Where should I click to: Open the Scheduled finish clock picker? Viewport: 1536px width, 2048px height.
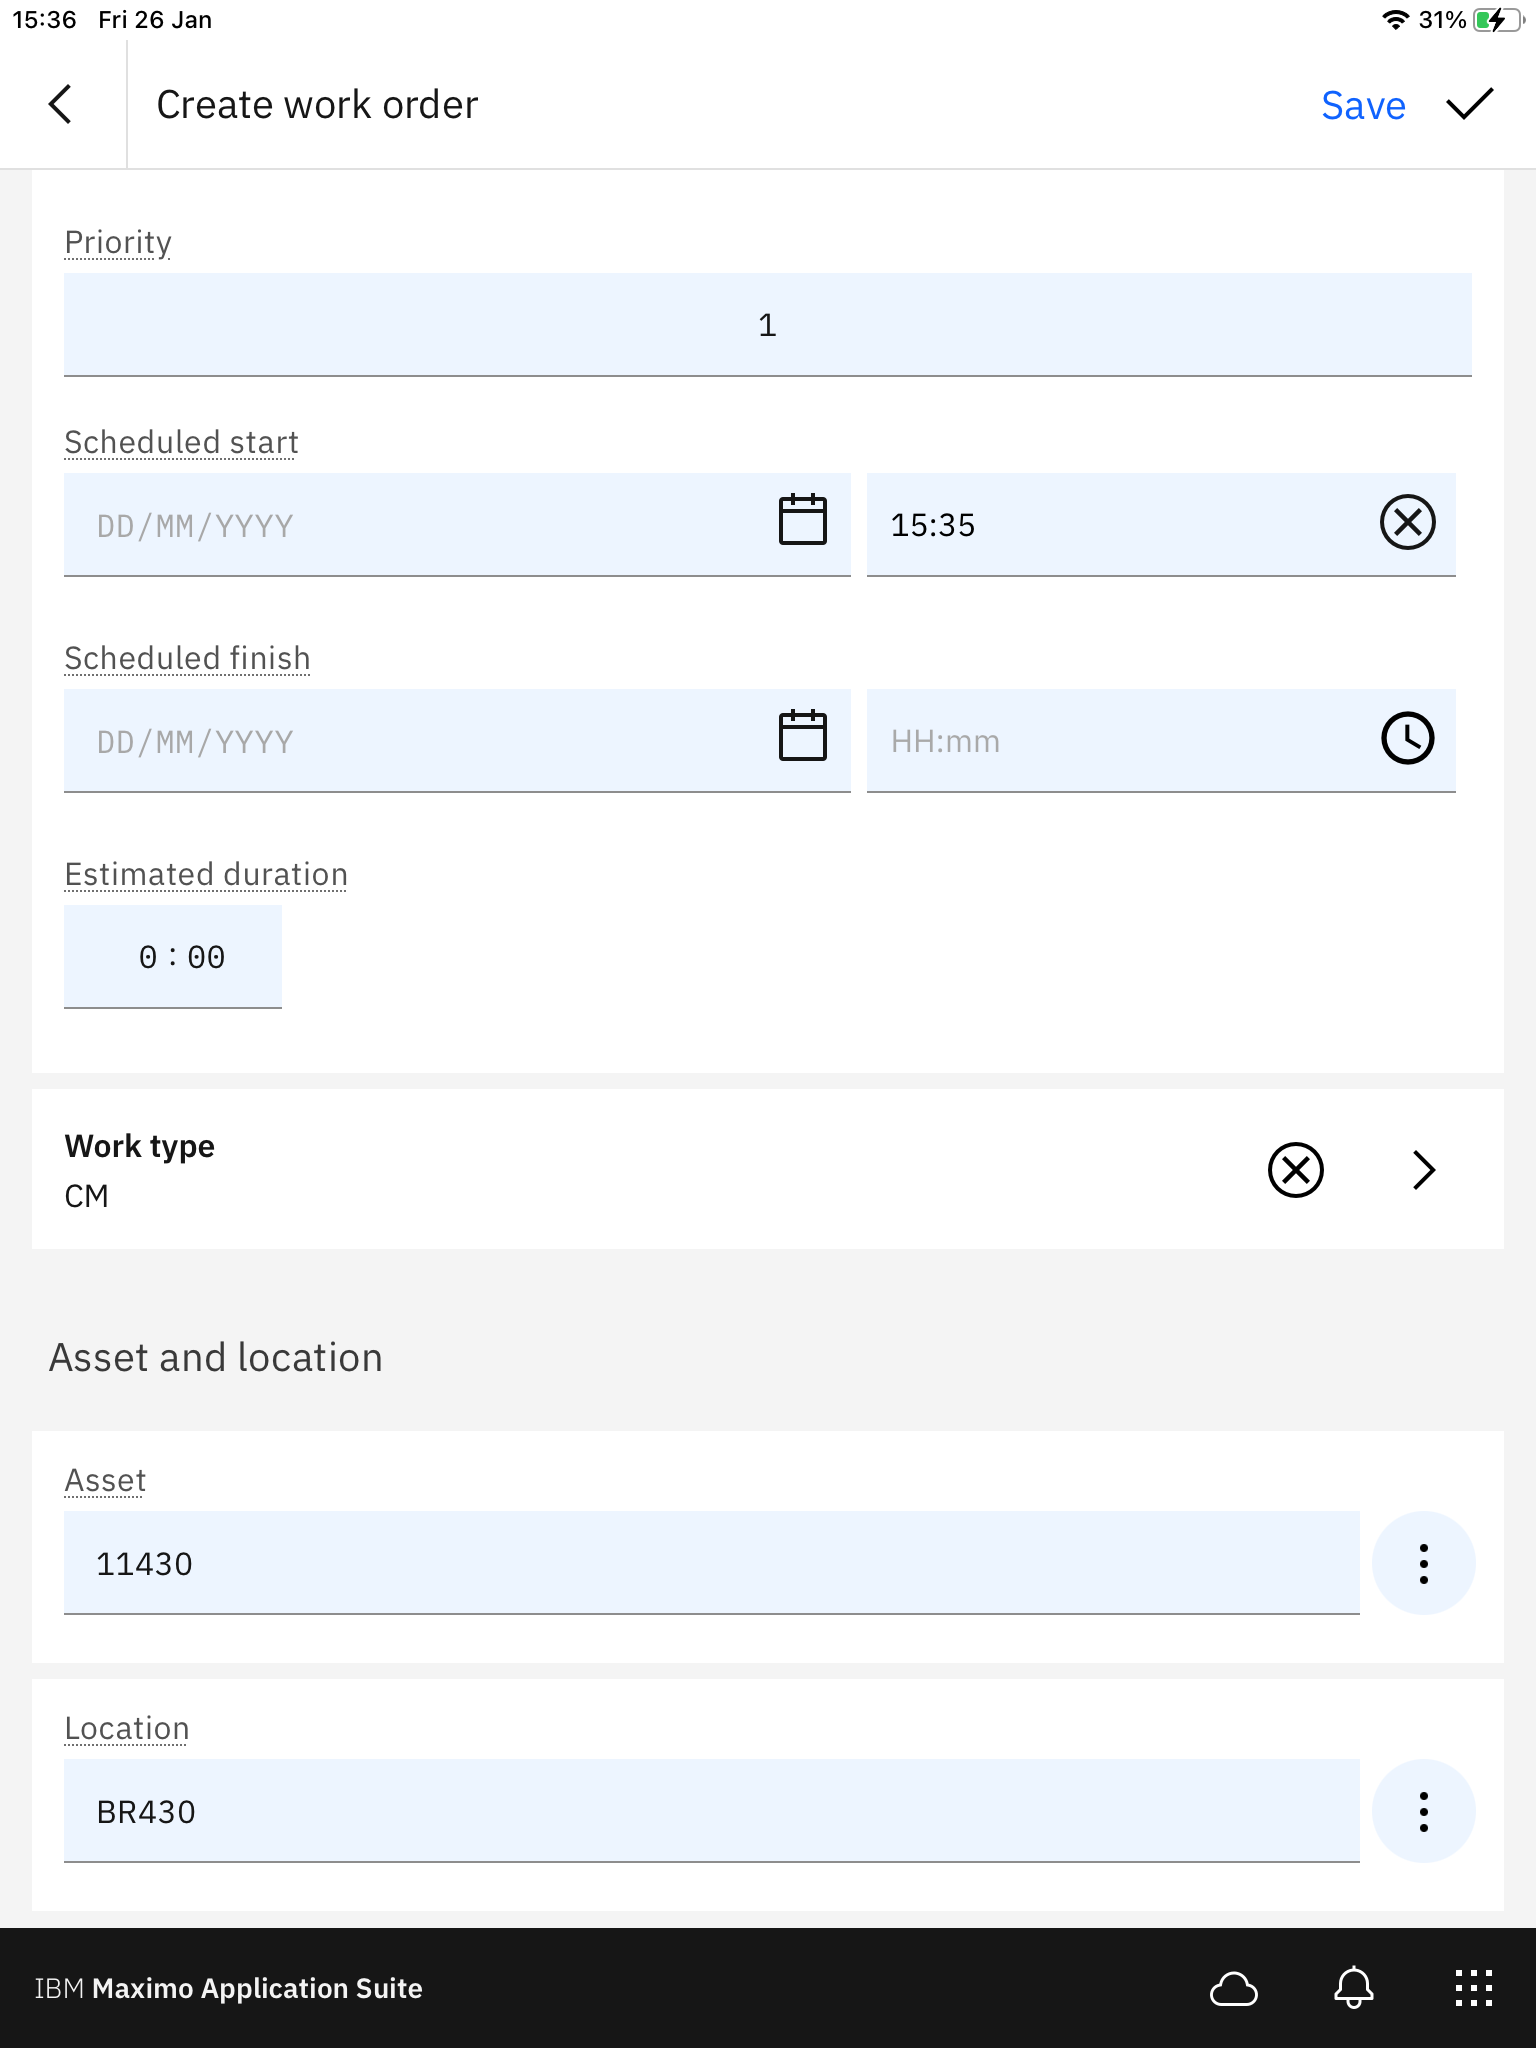tap(1407, 738)
